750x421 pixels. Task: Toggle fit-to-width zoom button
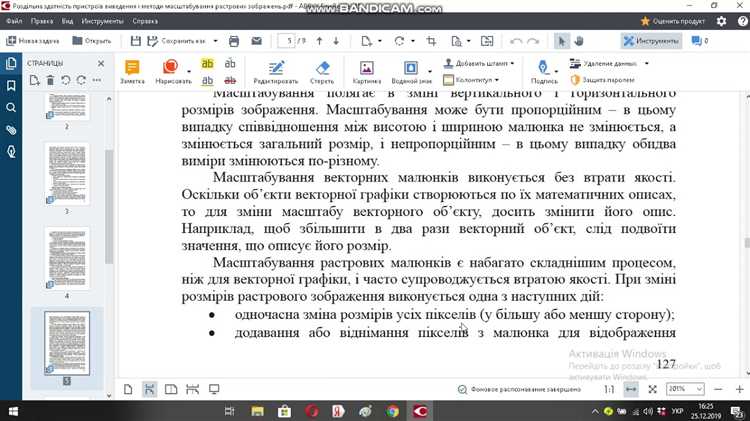coord(631,389)
